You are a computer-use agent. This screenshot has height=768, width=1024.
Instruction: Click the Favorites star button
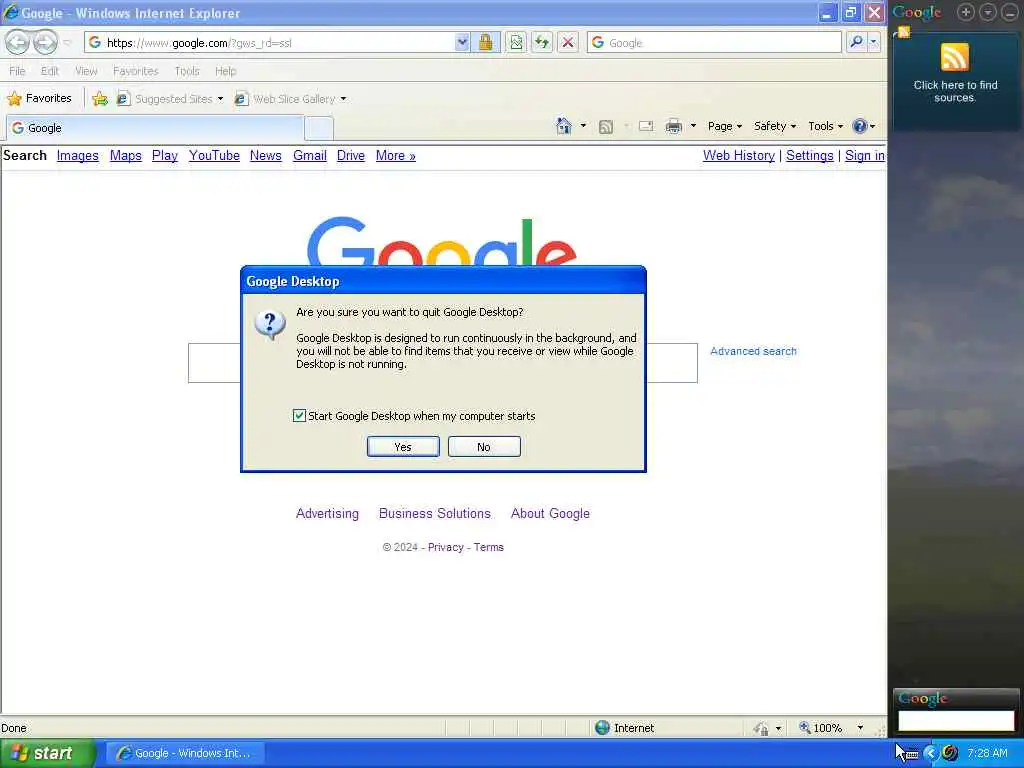point(39,99)
